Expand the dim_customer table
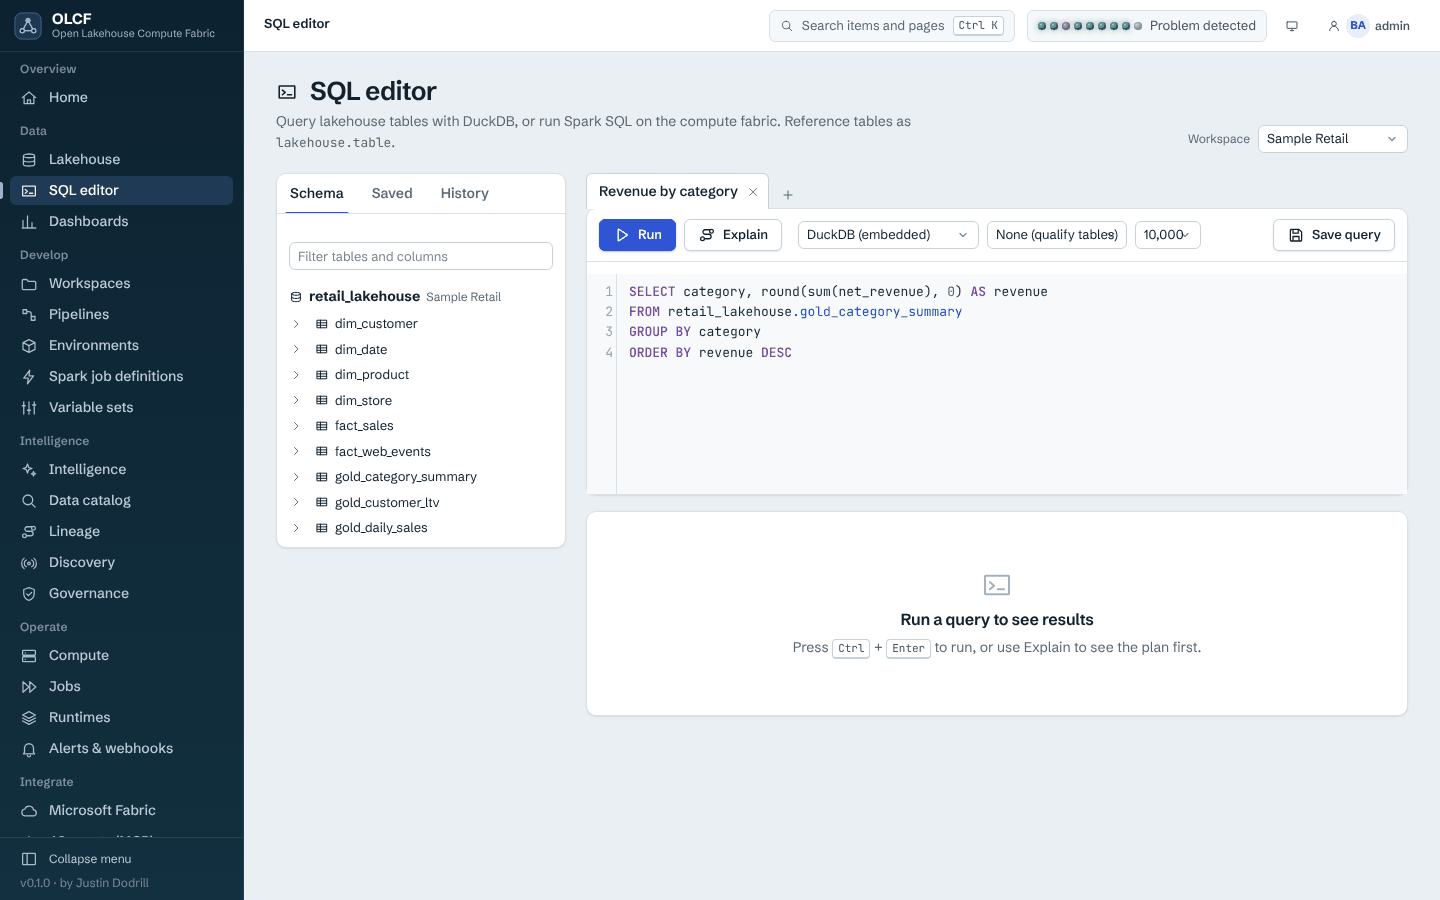The width and height of the screenshot is (1440, 900). point(296,324)
